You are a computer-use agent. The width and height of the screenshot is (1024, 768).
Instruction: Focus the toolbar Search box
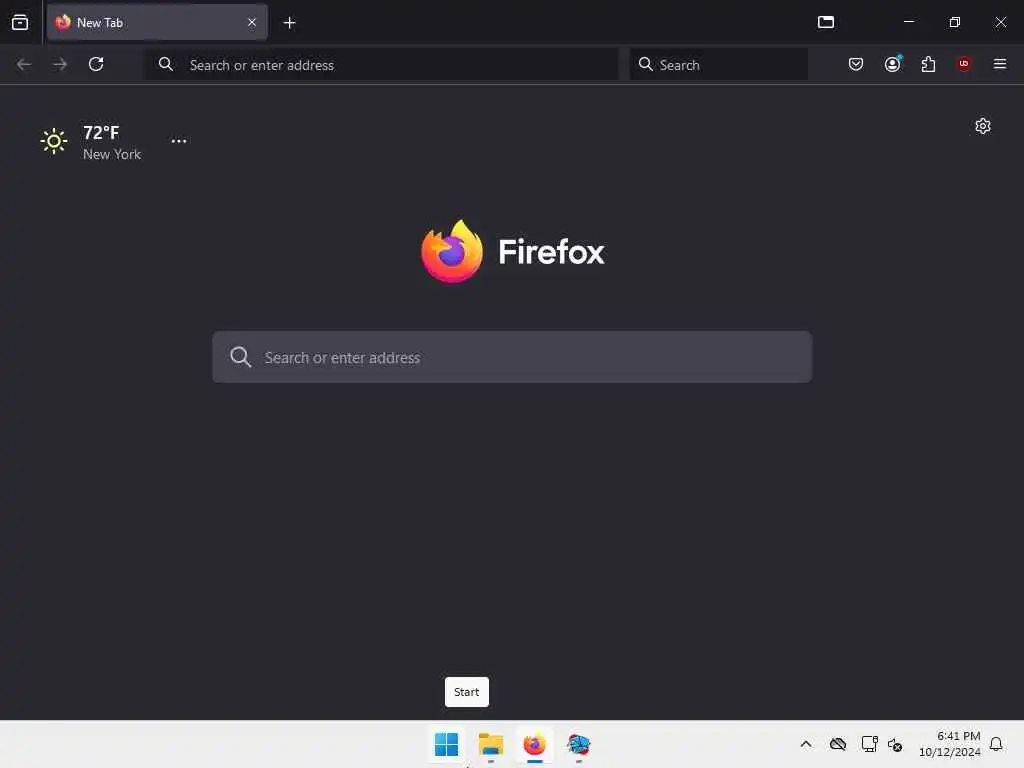(718, 65)
